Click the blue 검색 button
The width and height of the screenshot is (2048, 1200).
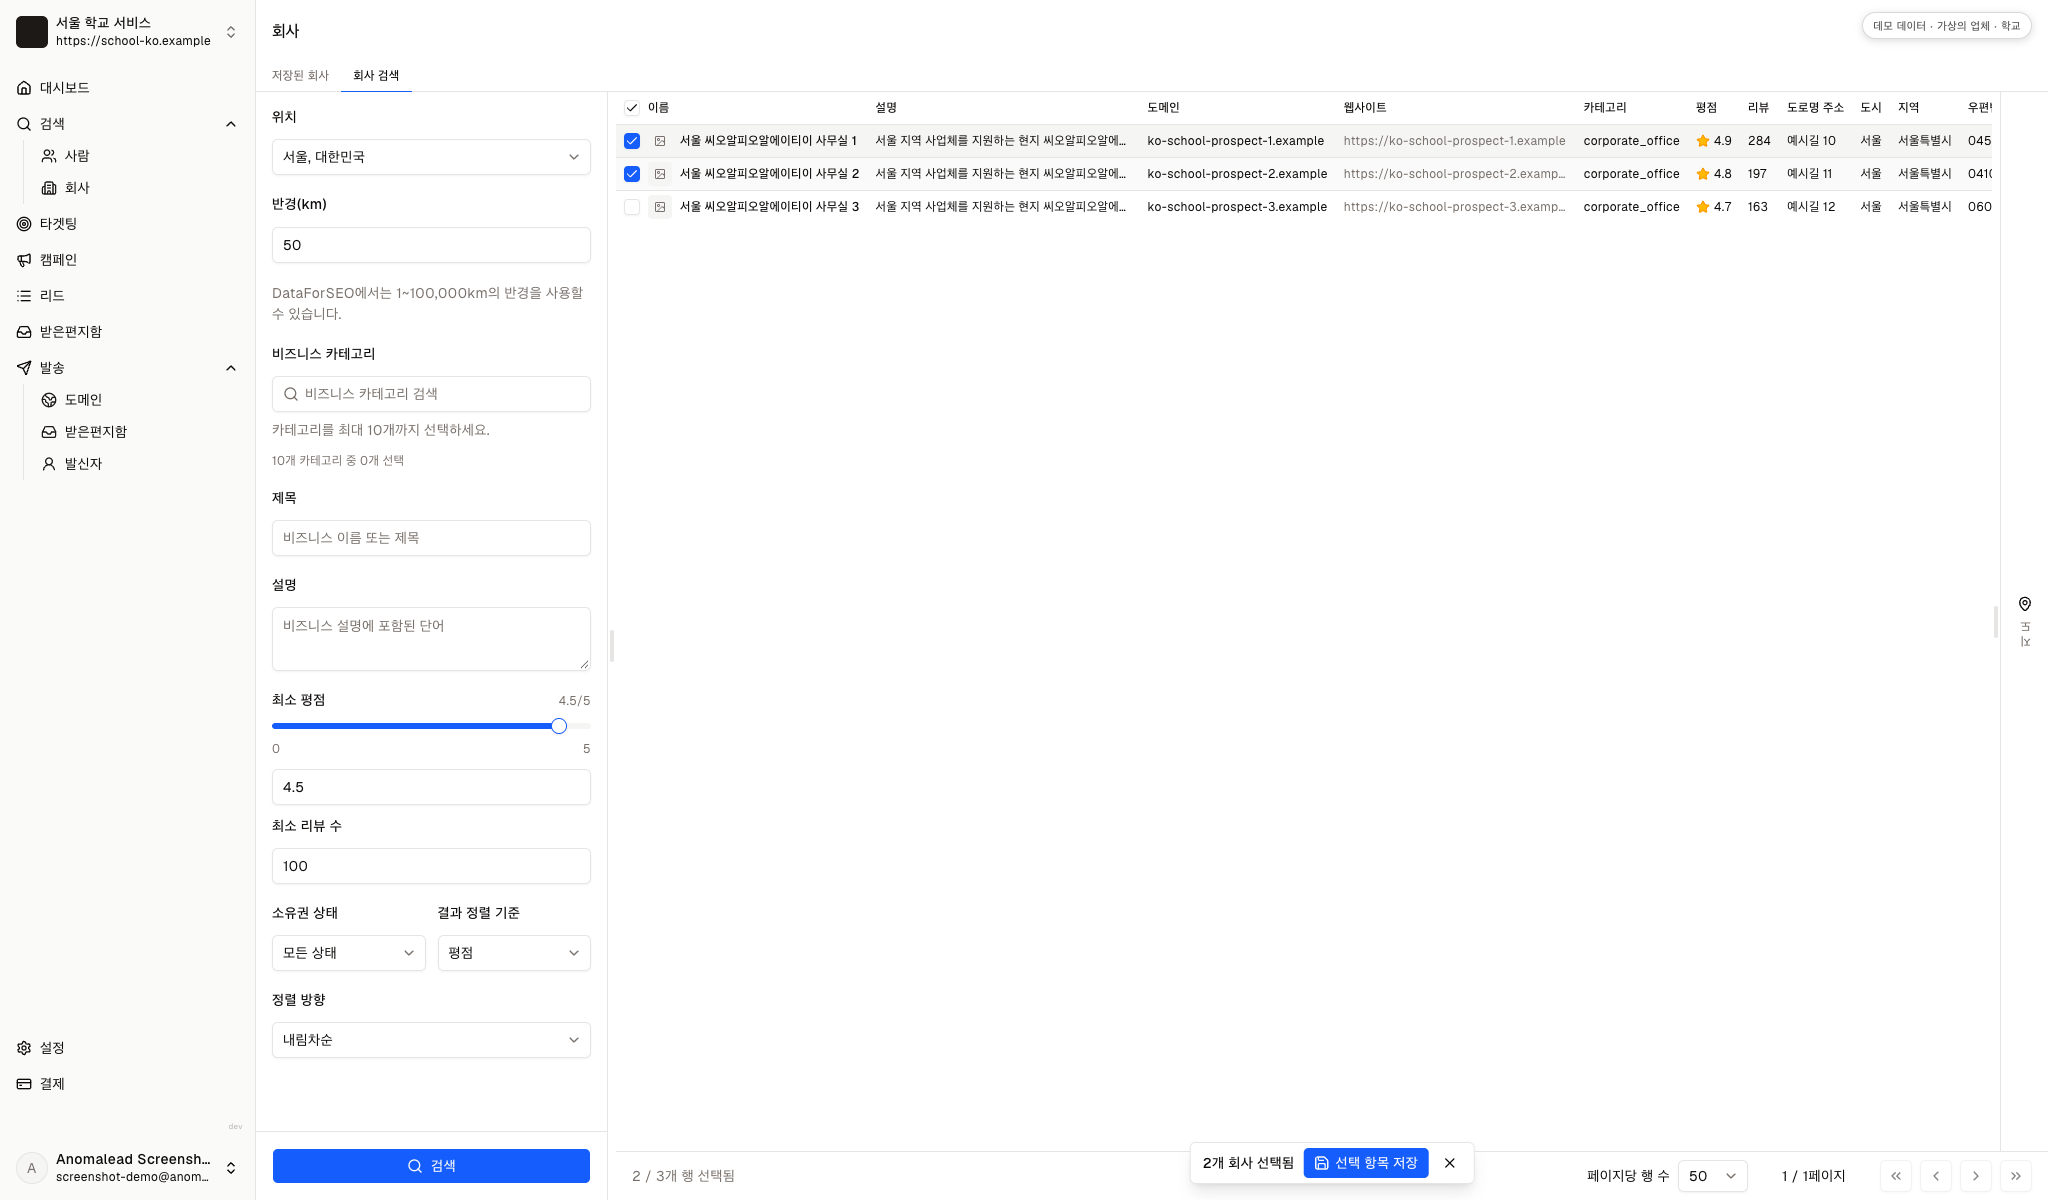[x=431, y=1166]
